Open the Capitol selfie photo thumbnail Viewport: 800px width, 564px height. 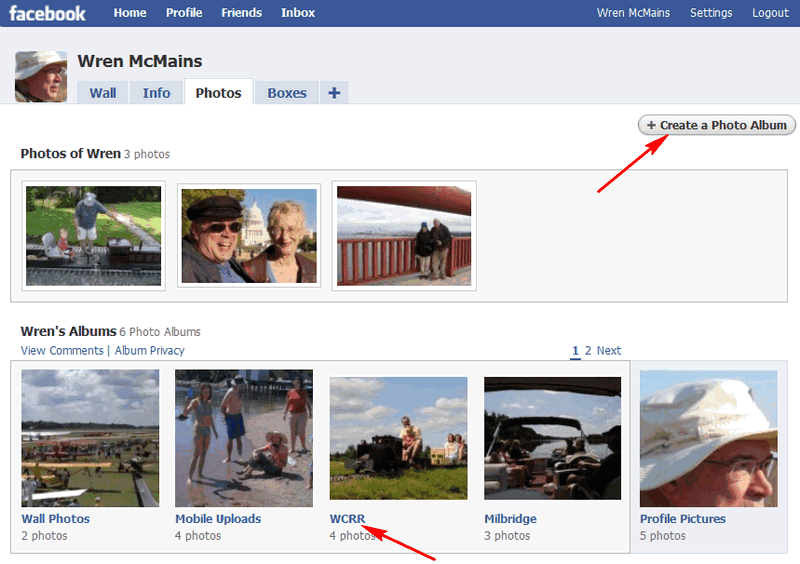pyautogui.click(x=249, y=236)
